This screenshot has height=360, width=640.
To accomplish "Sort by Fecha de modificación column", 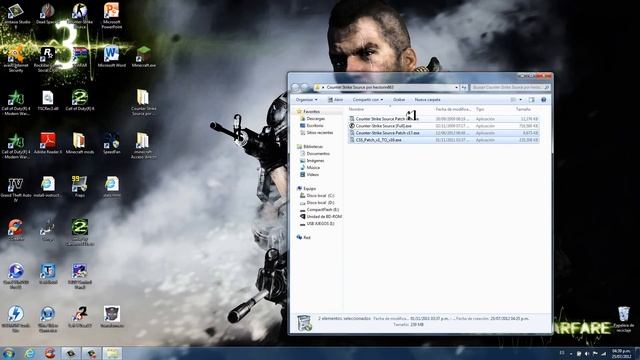I will pyautogui.click(x=453, y=109).
